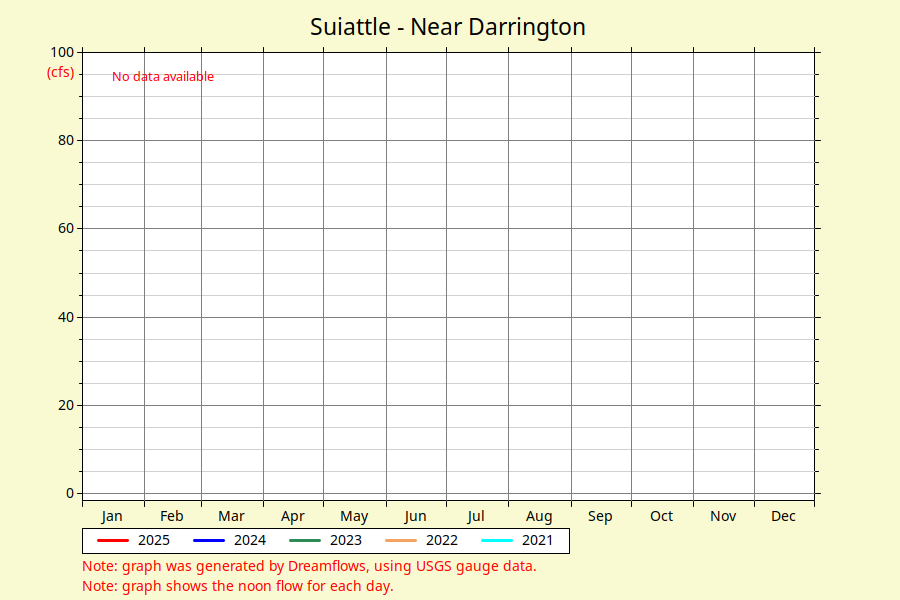Image resolution: width=900 pixels, height=600 pixels.
Task: Click the '(cfs)' axis unit label
Action: point(60,73)
